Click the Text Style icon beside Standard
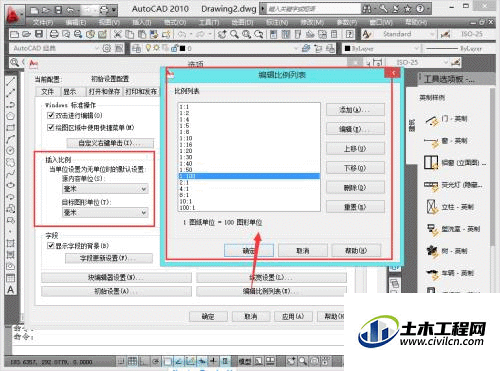This screenshot has height=371, width=500. point(367,34)
